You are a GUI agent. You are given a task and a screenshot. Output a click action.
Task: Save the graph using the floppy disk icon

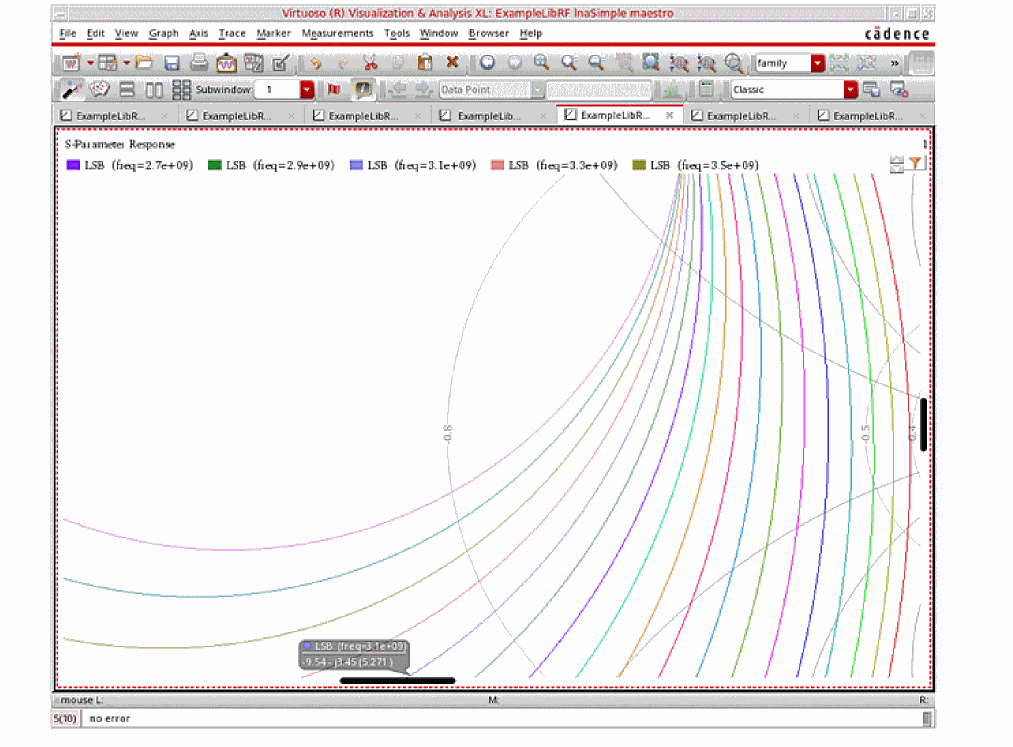pos(172,63)
